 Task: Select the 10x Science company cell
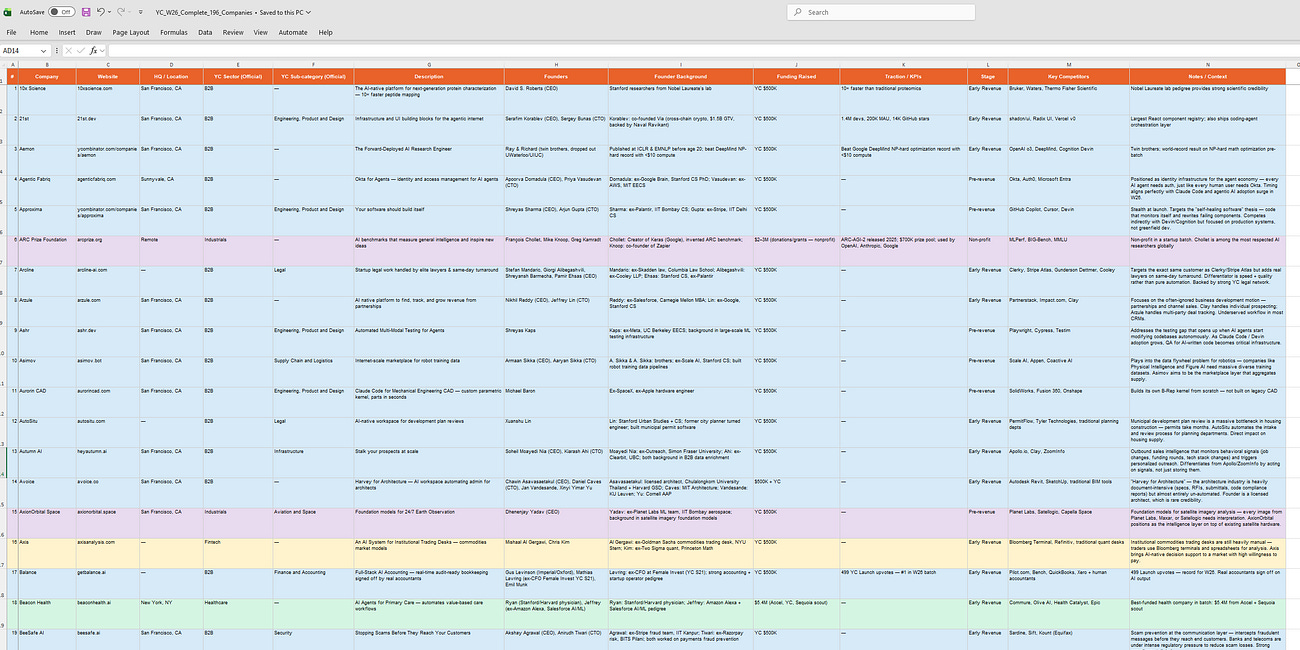pos(47,100)
